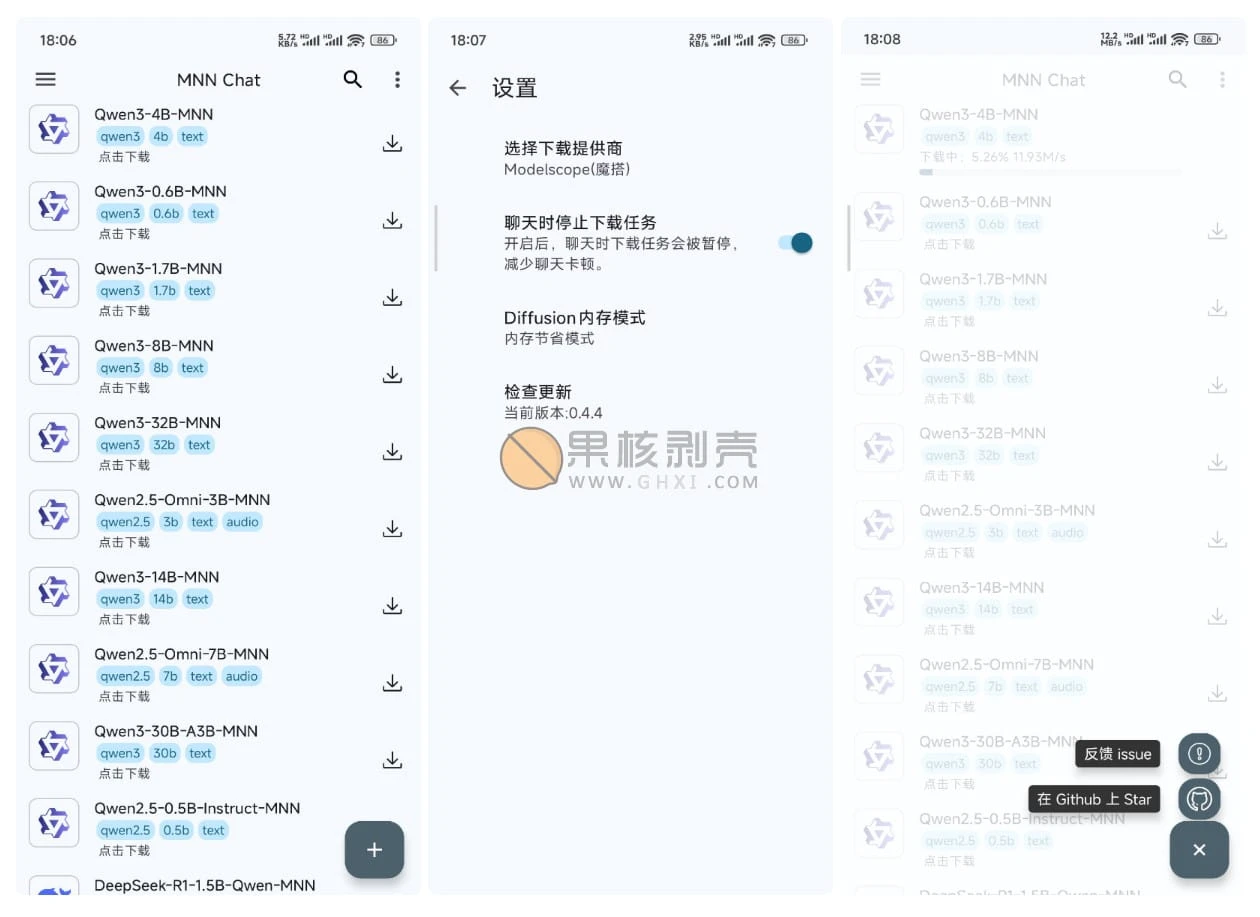Image resolution: width=1260 pixels, height=917 pixels.
Task: Tap the GitHub octocat icon button
Action: (1199, 799)
